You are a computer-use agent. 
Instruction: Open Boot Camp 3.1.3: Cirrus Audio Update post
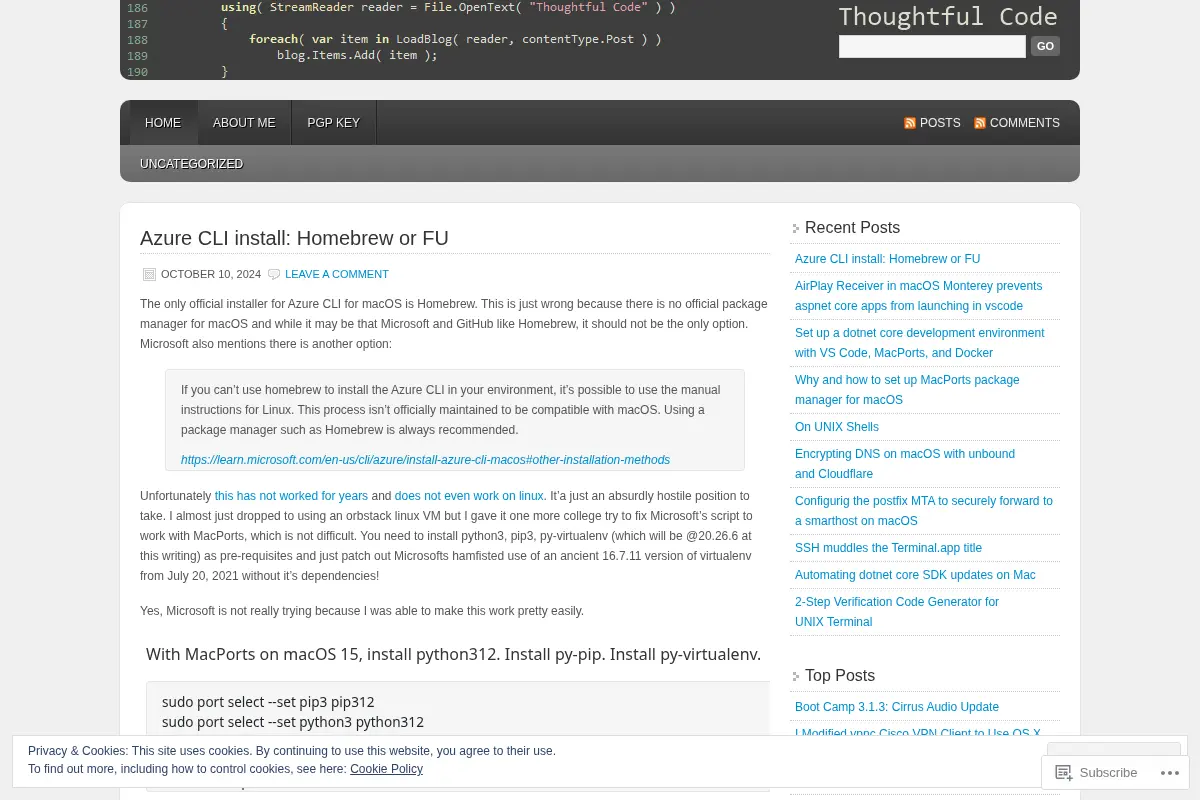coord(897,707)
